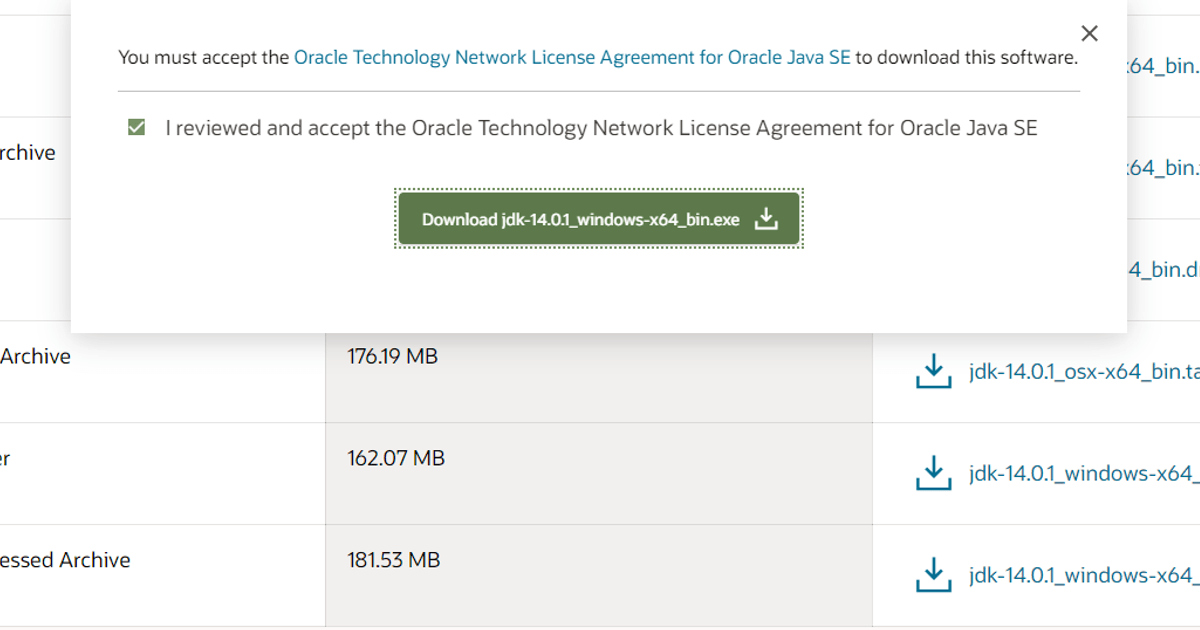Close the license agreement dialog
The image size is (1200, 630).
pyautogui.click(x=1090, y=34)
